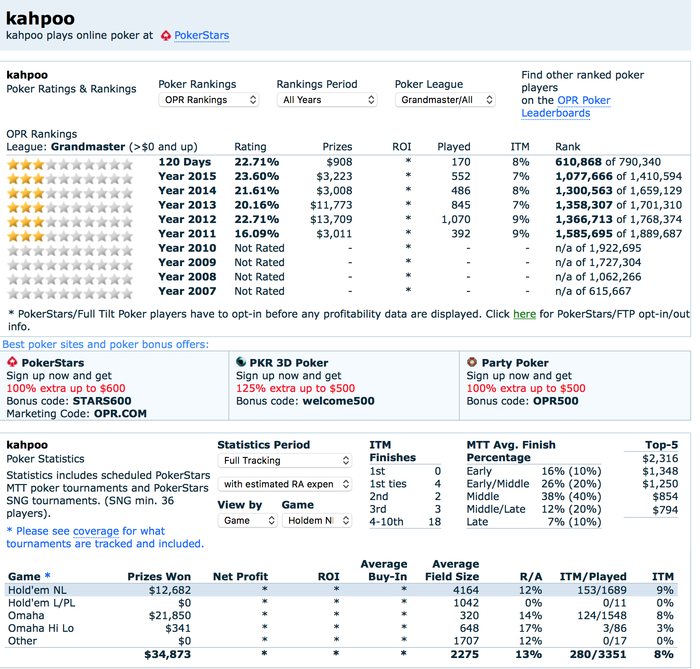The width and height of the screenshot is (700, 669).
Task: Open the View by dropdown showing Game
Action: [247, 520]
